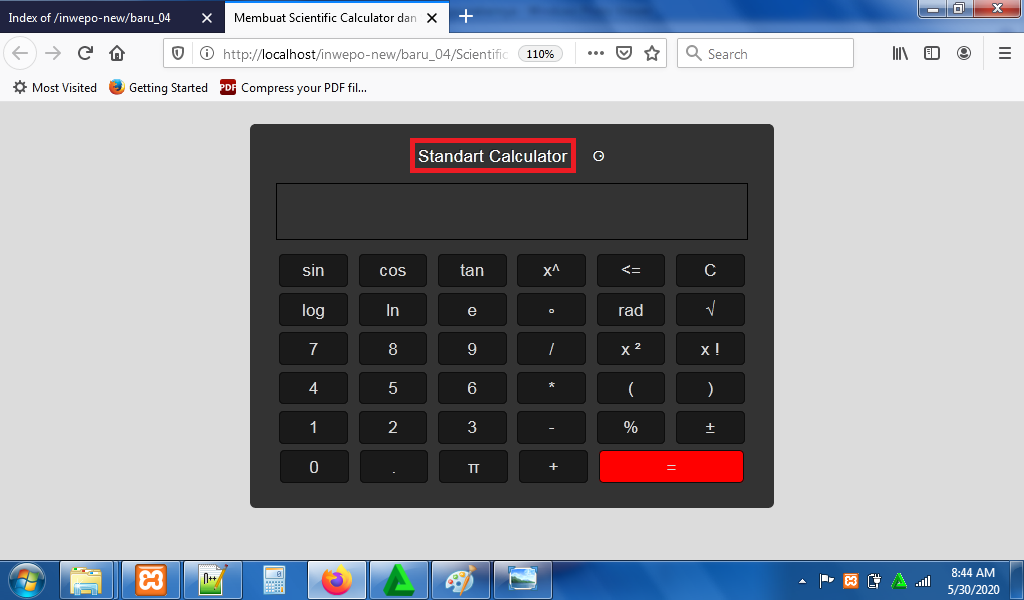Click the log key
Image resolution: width=1024 pixels, height=600 pixels.
coord(313,310)
